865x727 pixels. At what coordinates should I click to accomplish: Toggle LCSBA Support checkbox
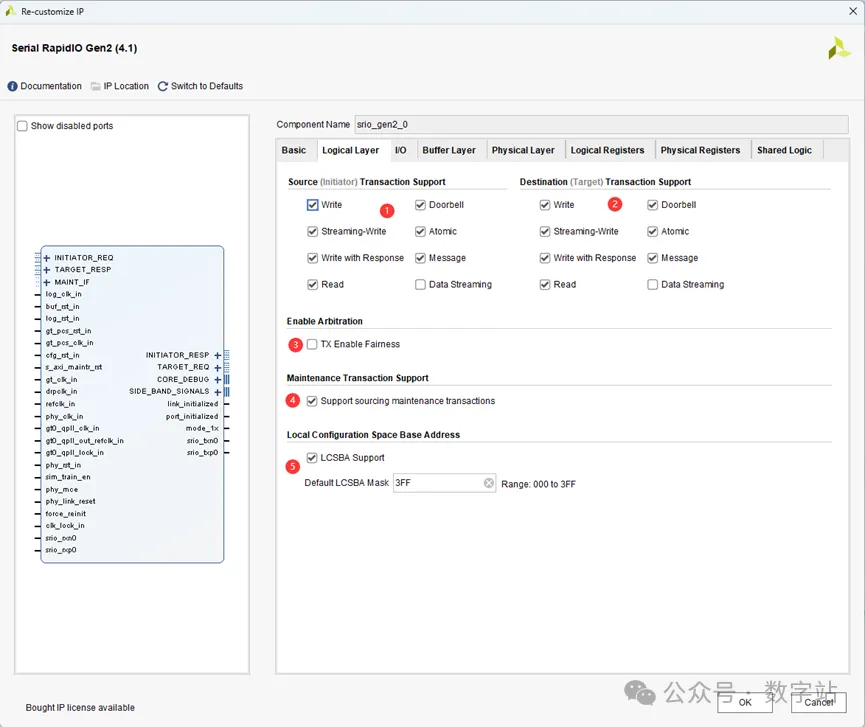[x=312, y=458]
